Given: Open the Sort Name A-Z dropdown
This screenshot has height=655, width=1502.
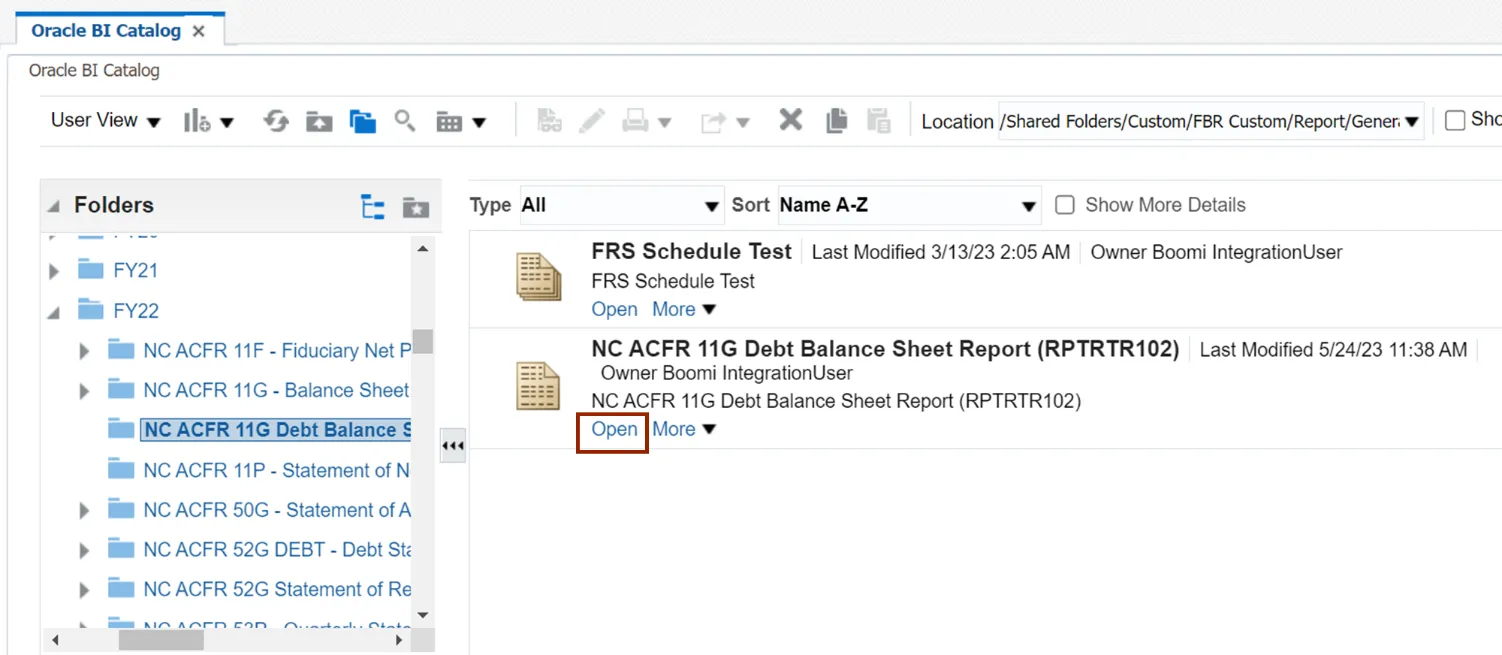Looking at the screenshot, I should click(x=908, y=205).
